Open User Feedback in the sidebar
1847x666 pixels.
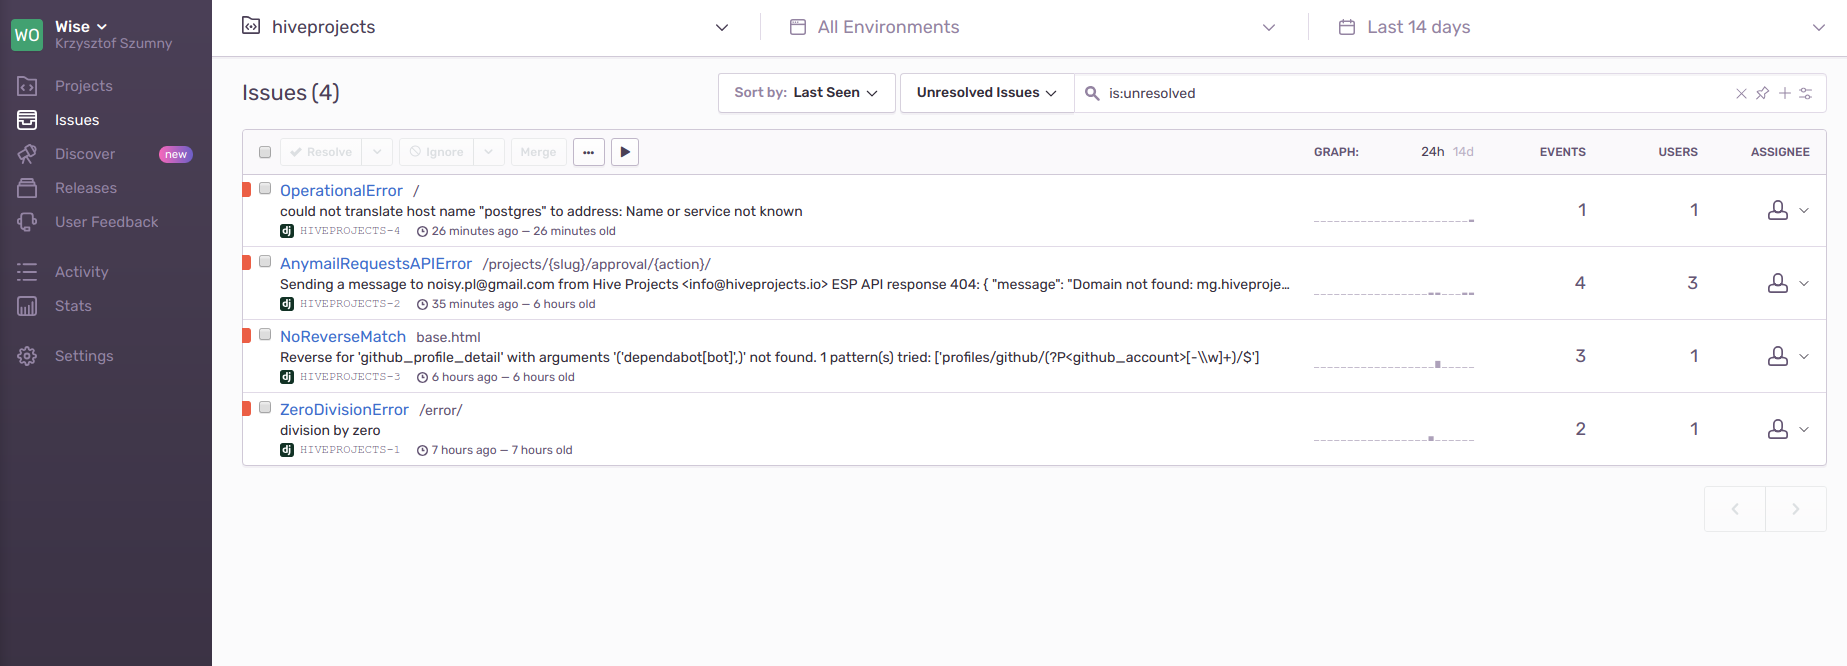click(x=107, y=222)
